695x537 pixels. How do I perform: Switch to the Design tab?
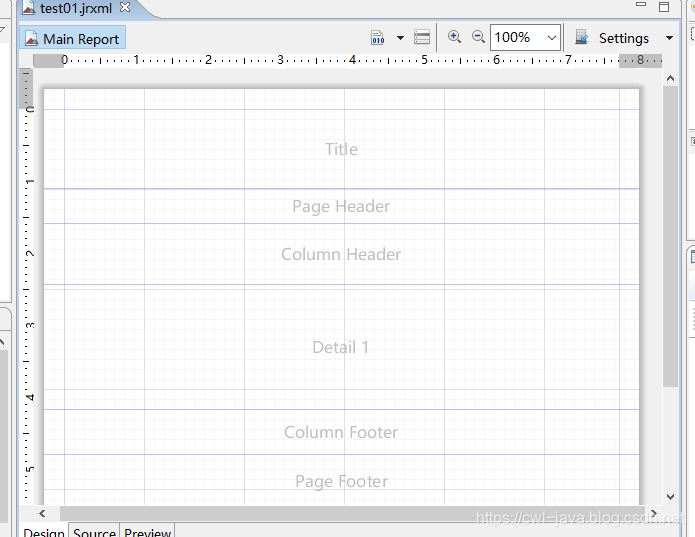(44, 531)
